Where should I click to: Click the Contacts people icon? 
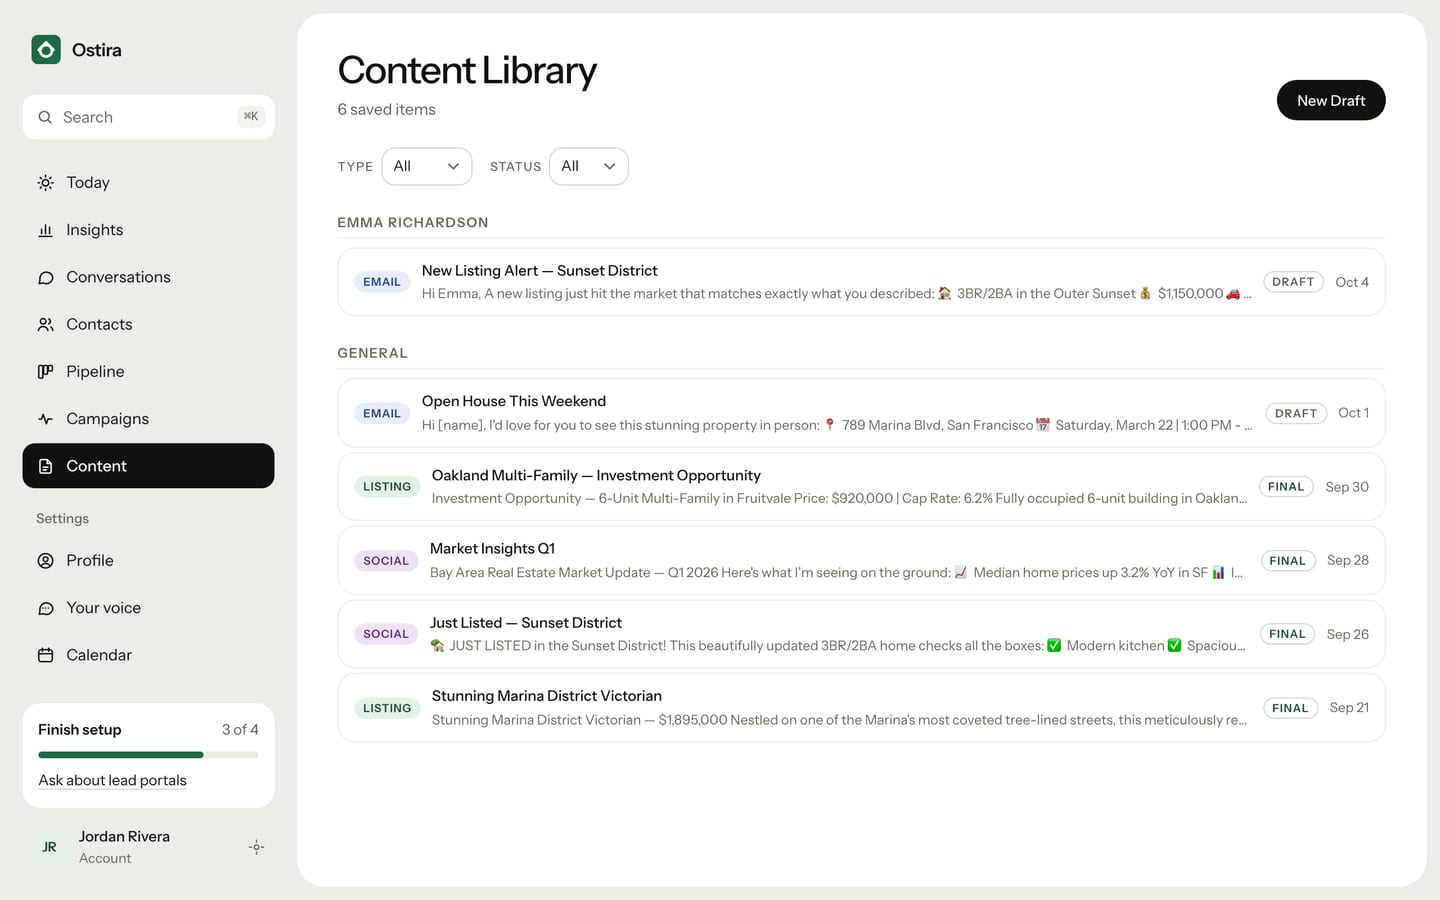click(x=45, y=324)
